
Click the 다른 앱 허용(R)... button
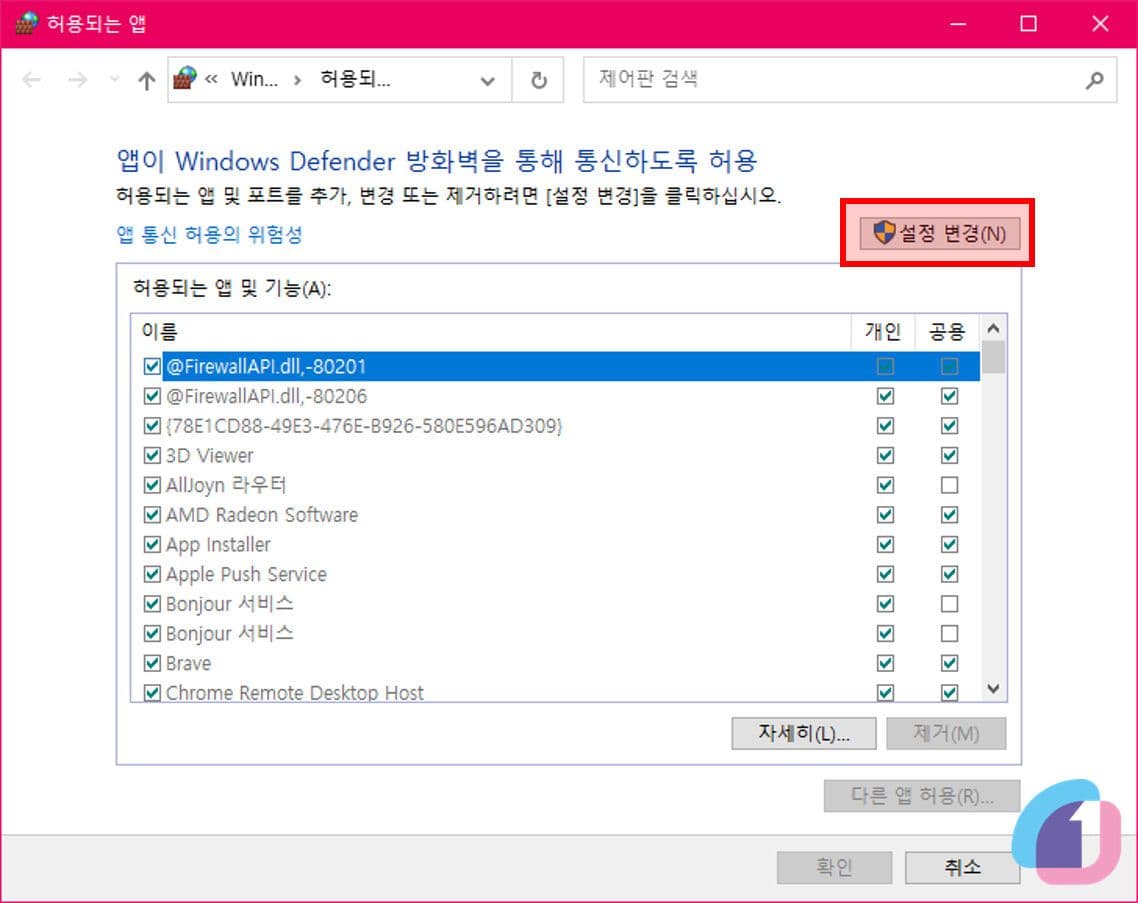(x=922, y=796)
